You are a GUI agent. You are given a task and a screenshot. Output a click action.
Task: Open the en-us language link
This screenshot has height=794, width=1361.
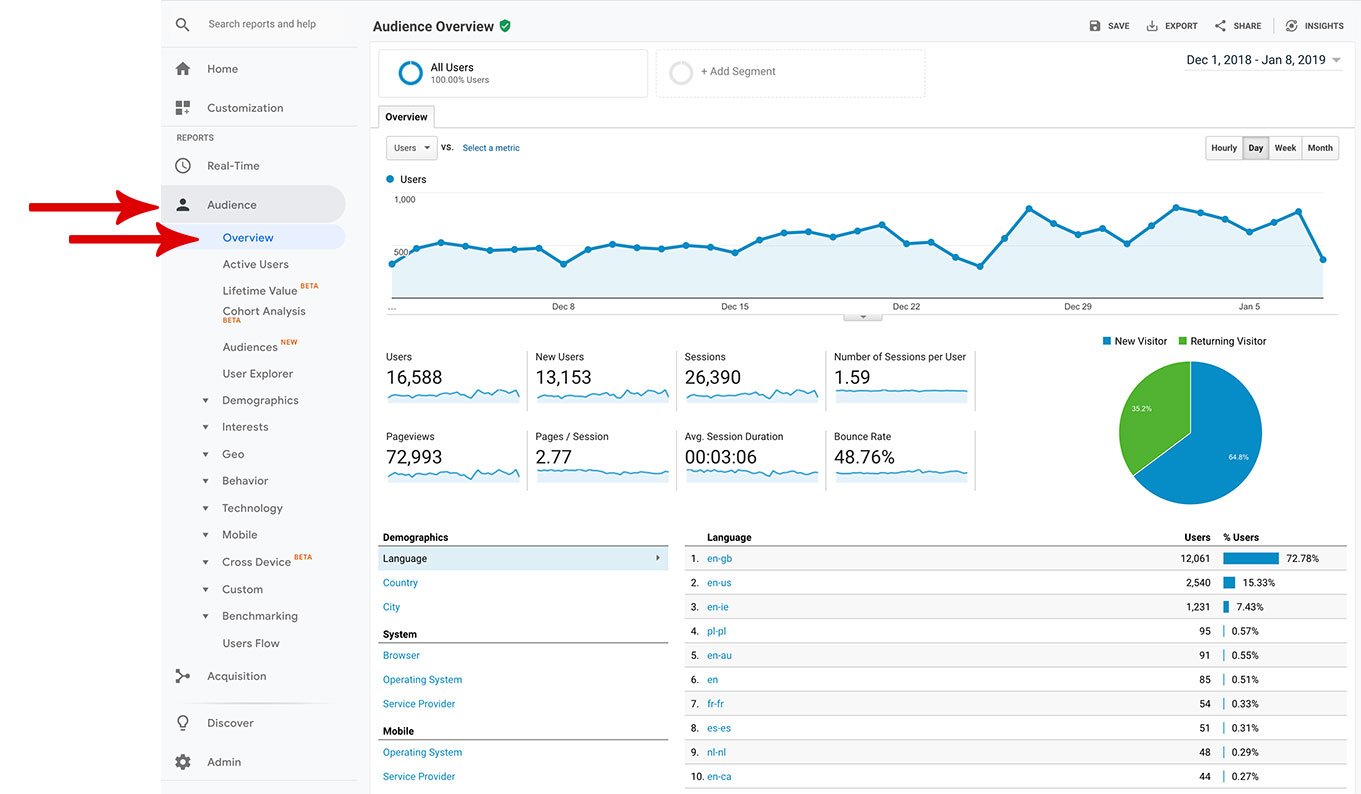pos(719,583)
